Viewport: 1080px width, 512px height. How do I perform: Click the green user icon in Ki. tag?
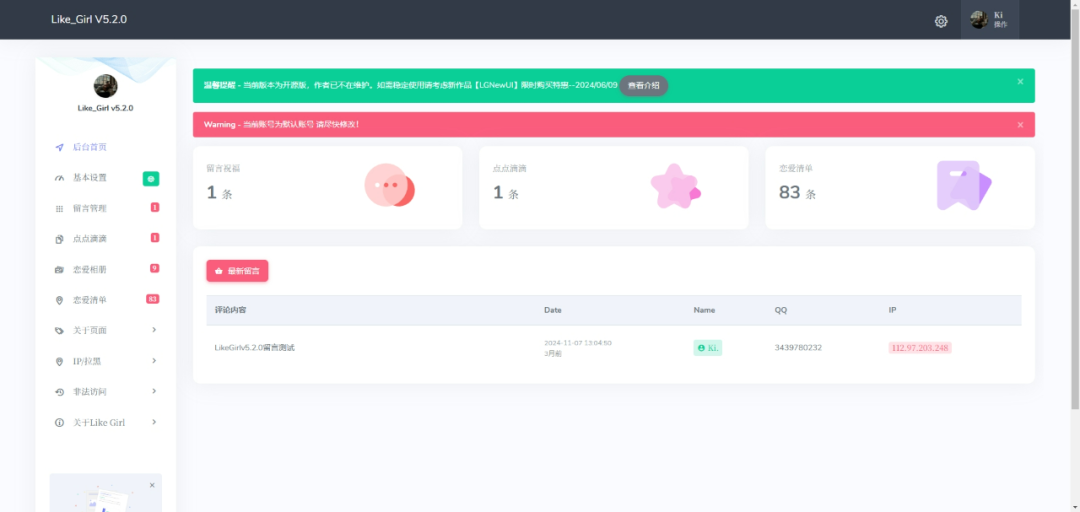click(x=701, y=348)
